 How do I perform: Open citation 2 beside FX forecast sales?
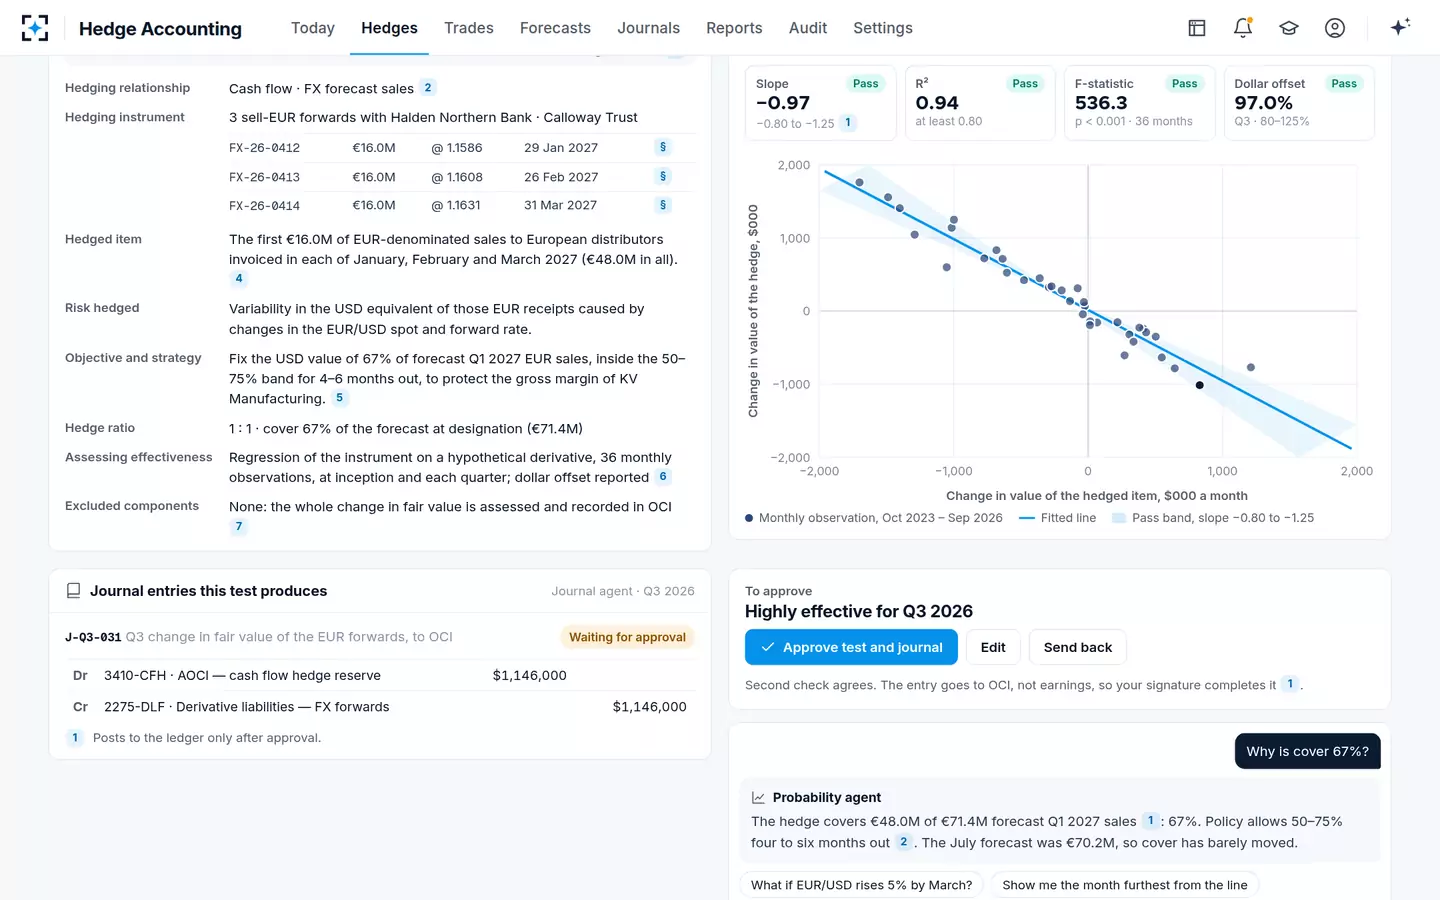[428, 88]
